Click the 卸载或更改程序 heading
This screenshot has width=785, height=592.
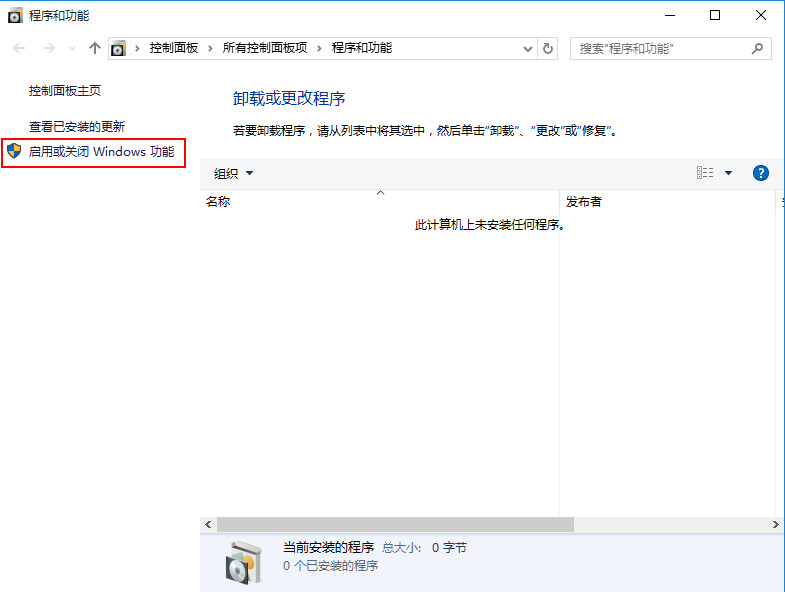(x=289, y=98)
